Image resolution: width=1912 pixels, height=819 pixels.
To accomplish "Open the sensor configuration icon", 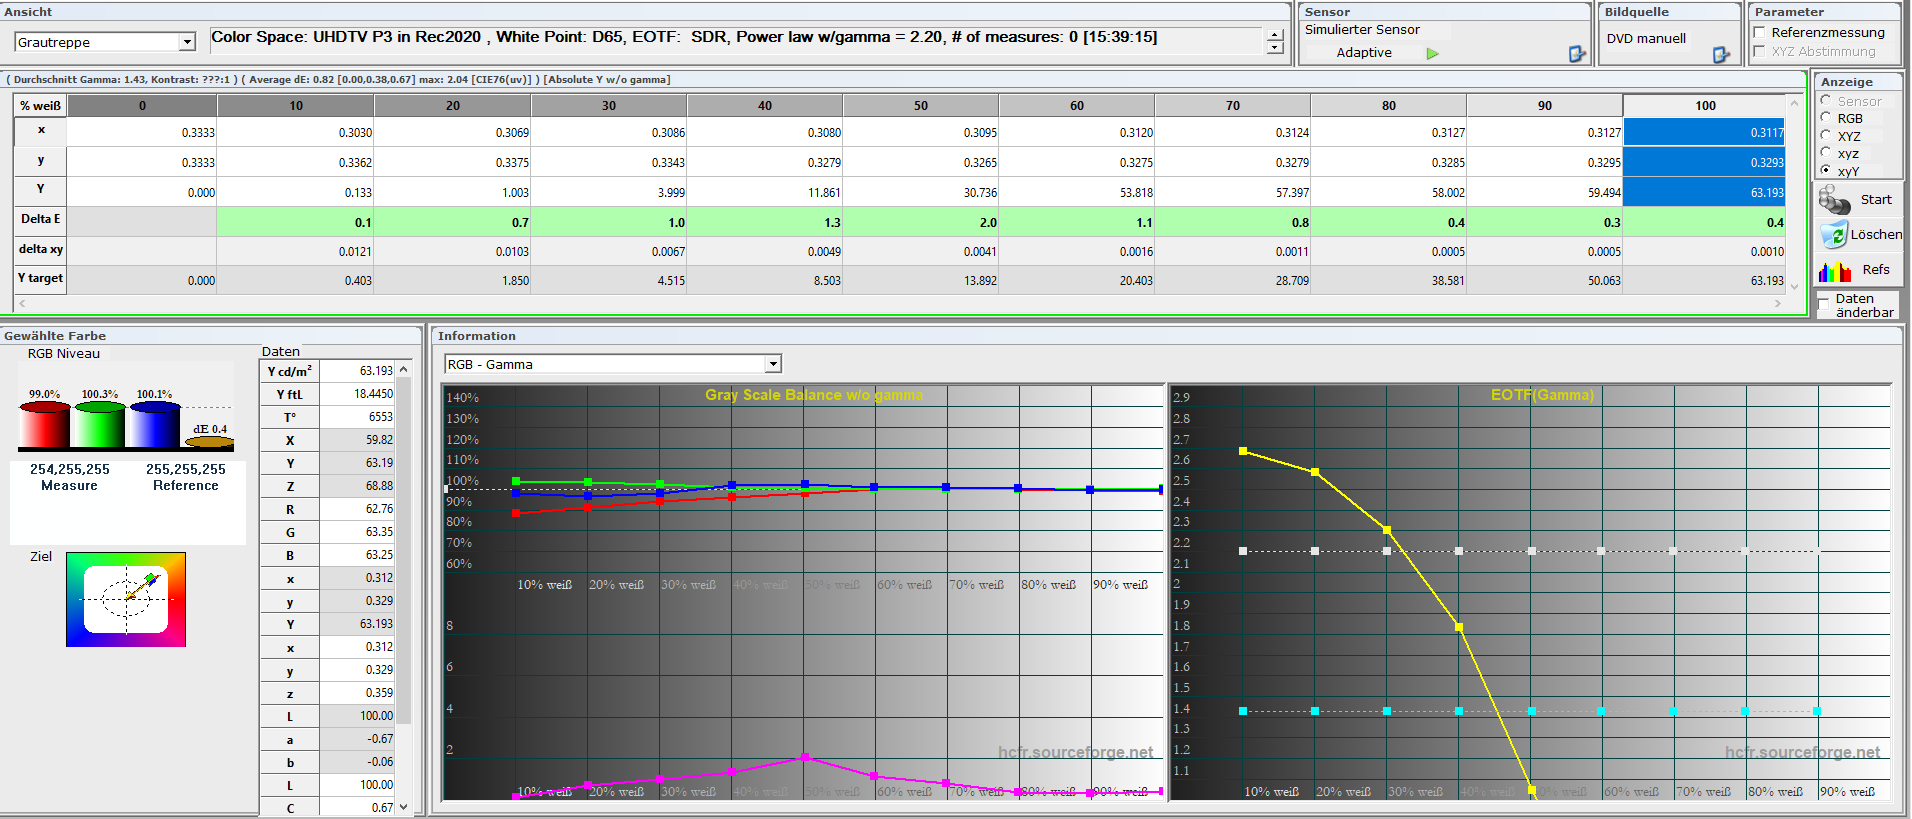I will point(1577,54).
